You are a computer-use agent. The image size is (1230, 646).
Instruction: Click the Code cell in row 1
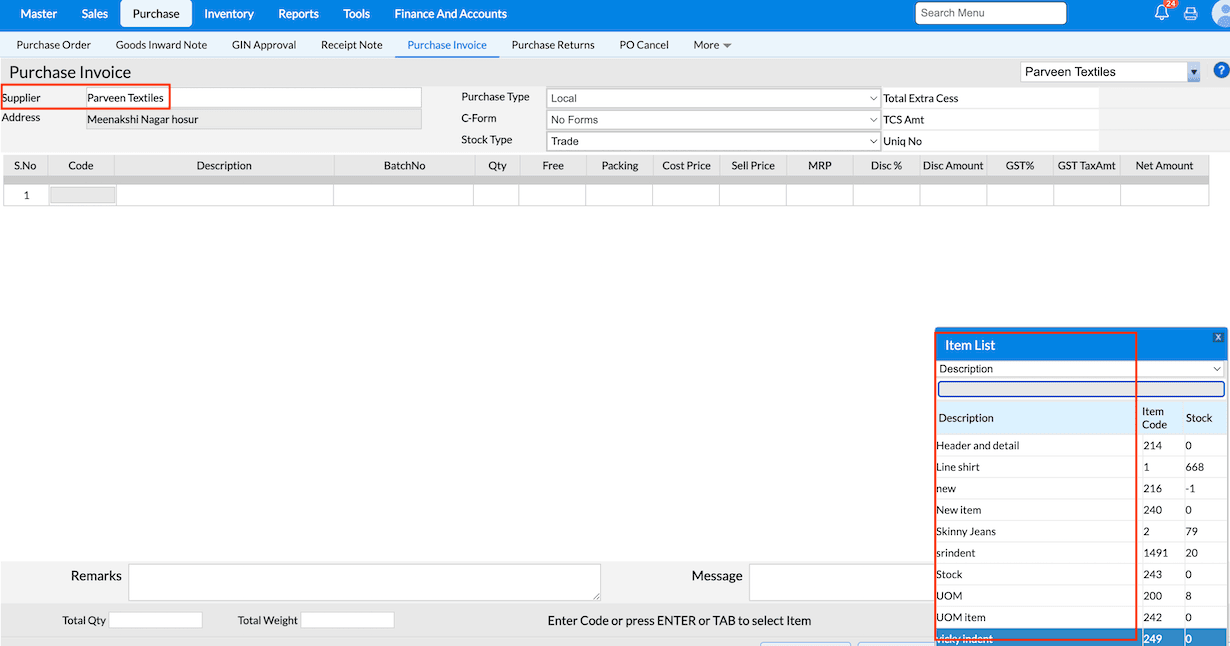(82, 195)
